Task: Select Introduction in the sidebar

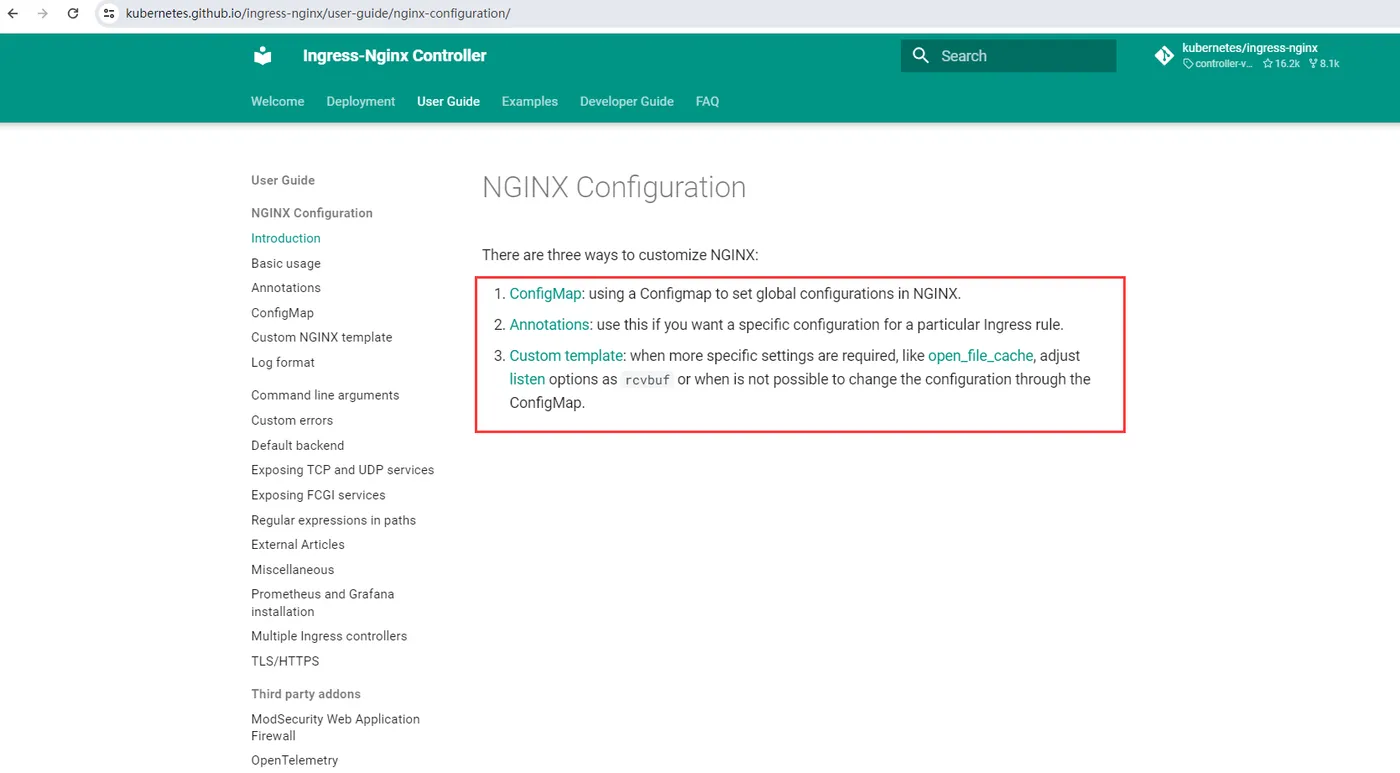Action: click(286, 238)
